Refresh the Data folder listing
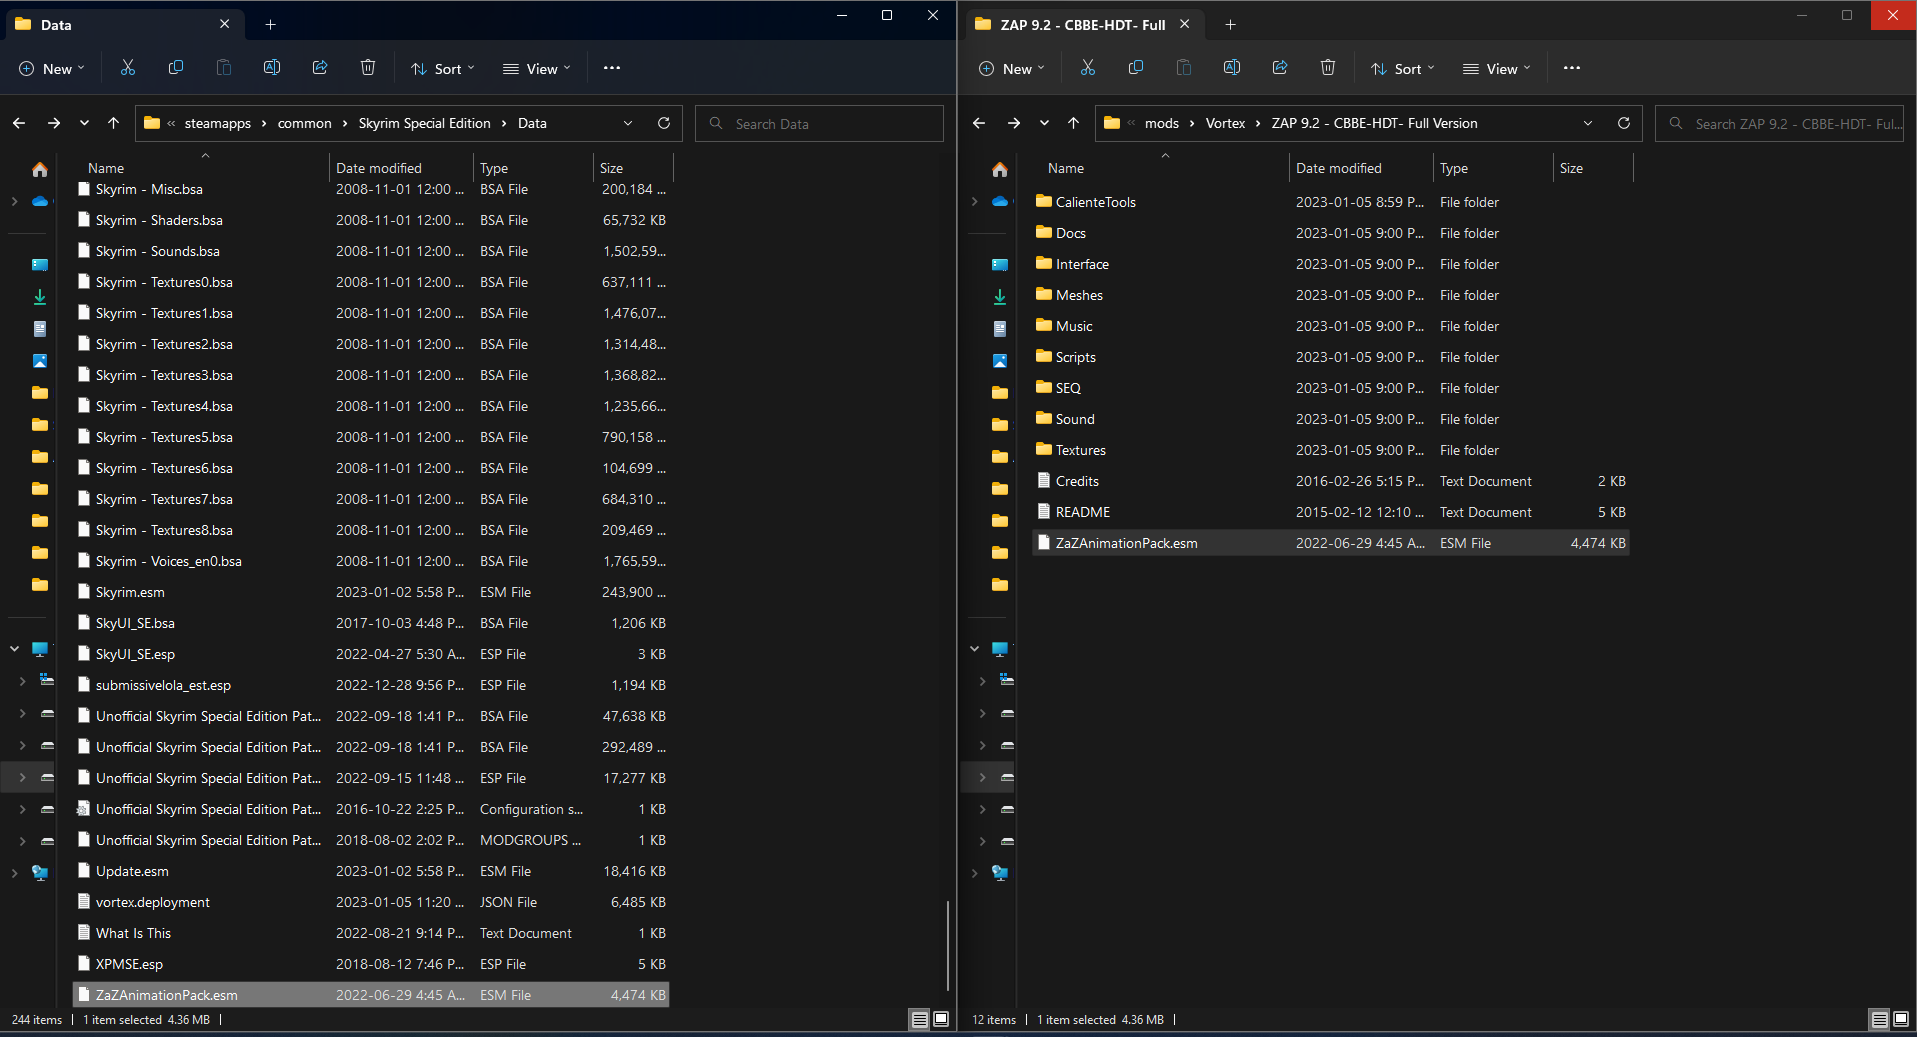This screenshot has width=1917, height=1037. pyautogui.click(x=664, y=123)
